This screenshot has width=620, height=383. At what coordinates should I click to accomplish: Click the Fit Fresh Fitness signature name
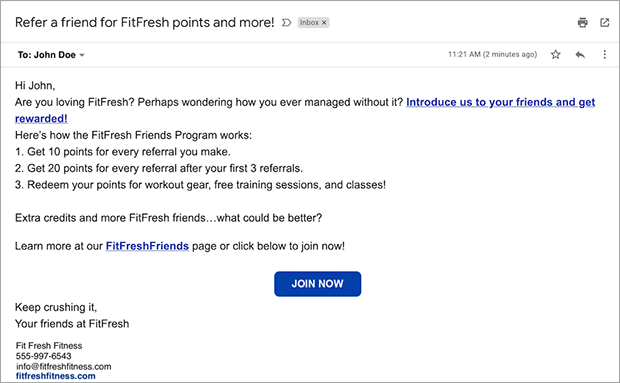tap(49, 346)
